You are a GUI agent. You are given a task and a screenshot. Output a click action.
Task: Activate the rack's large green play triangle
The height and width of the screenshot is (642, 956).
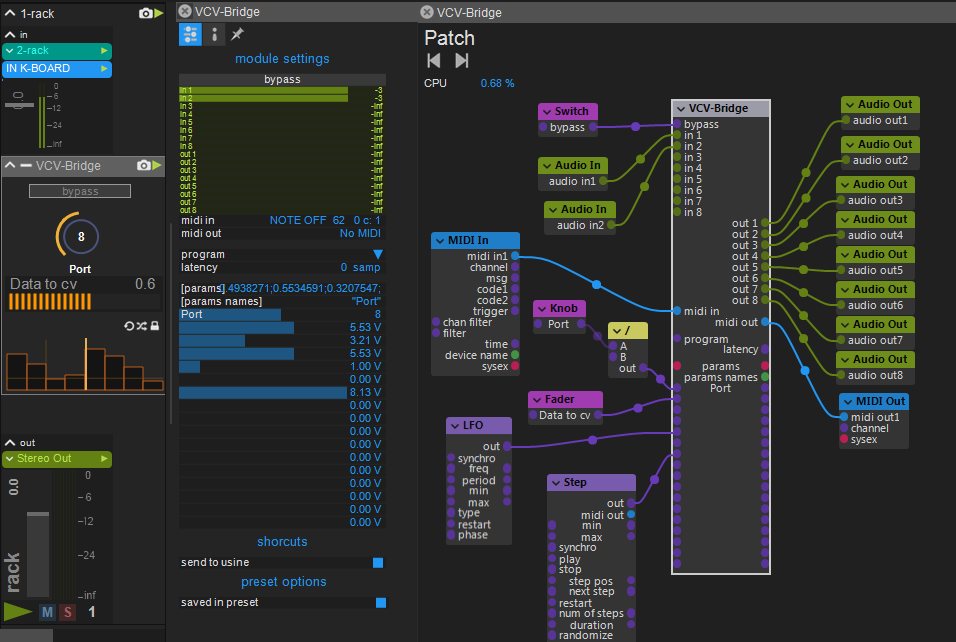[x=18, y=612]
